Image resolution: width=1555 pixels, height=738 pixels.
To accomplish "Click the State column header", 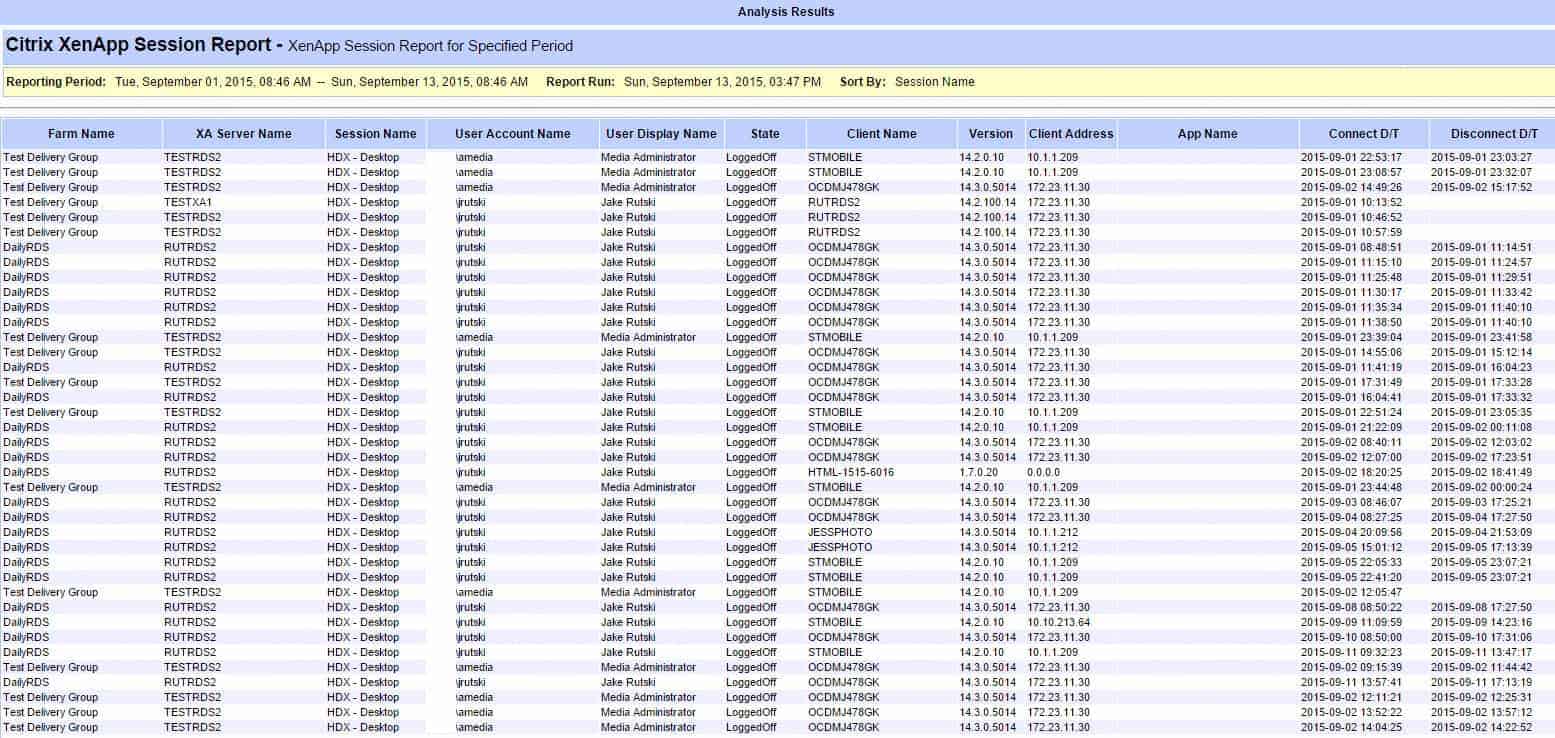I will (765, 134).
